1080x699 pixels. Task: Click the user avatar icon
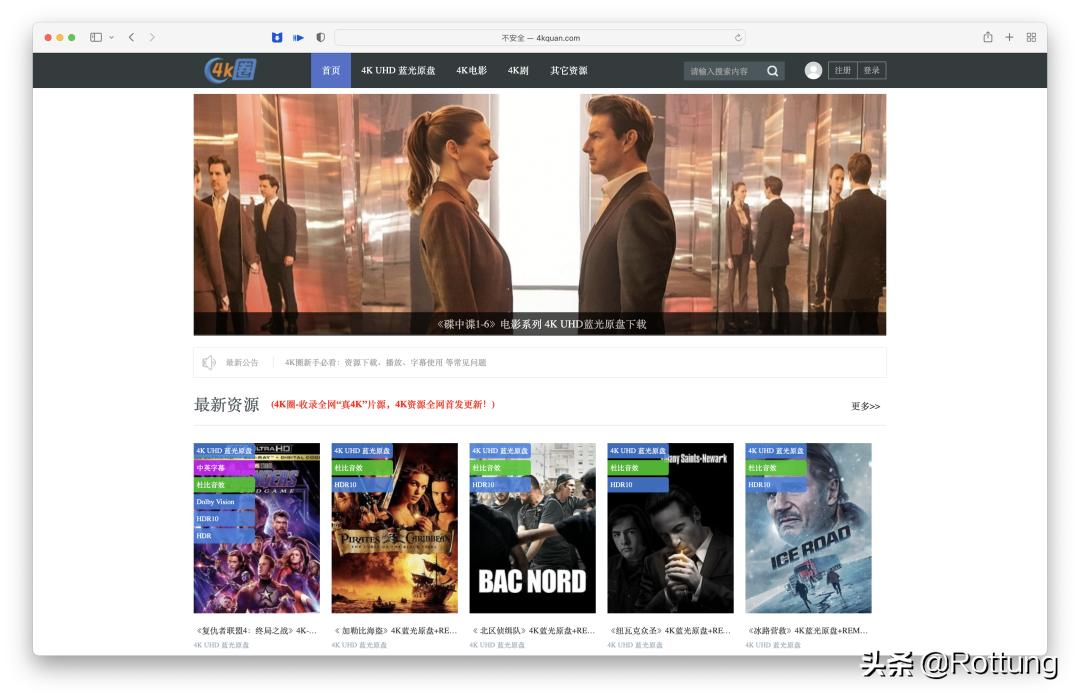click(x=813, y=70)
